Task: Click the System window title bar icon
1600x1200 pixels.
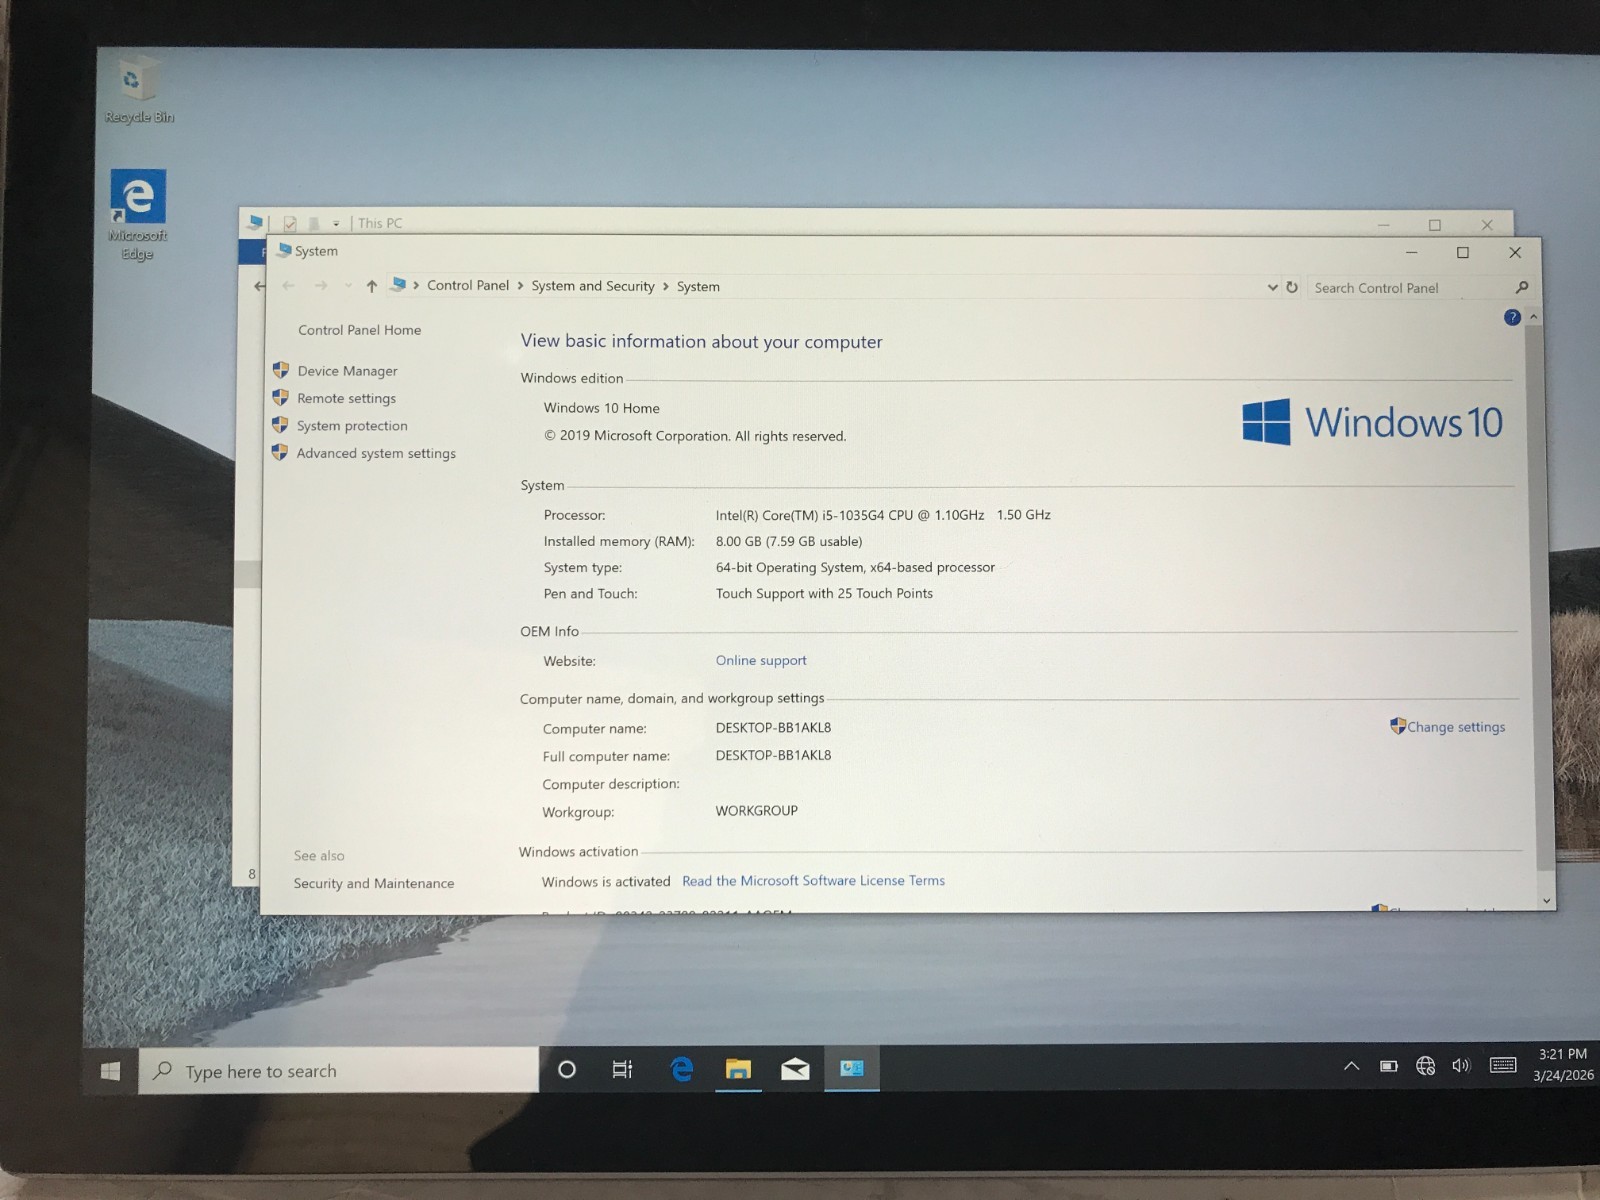Action: point(284,250)
